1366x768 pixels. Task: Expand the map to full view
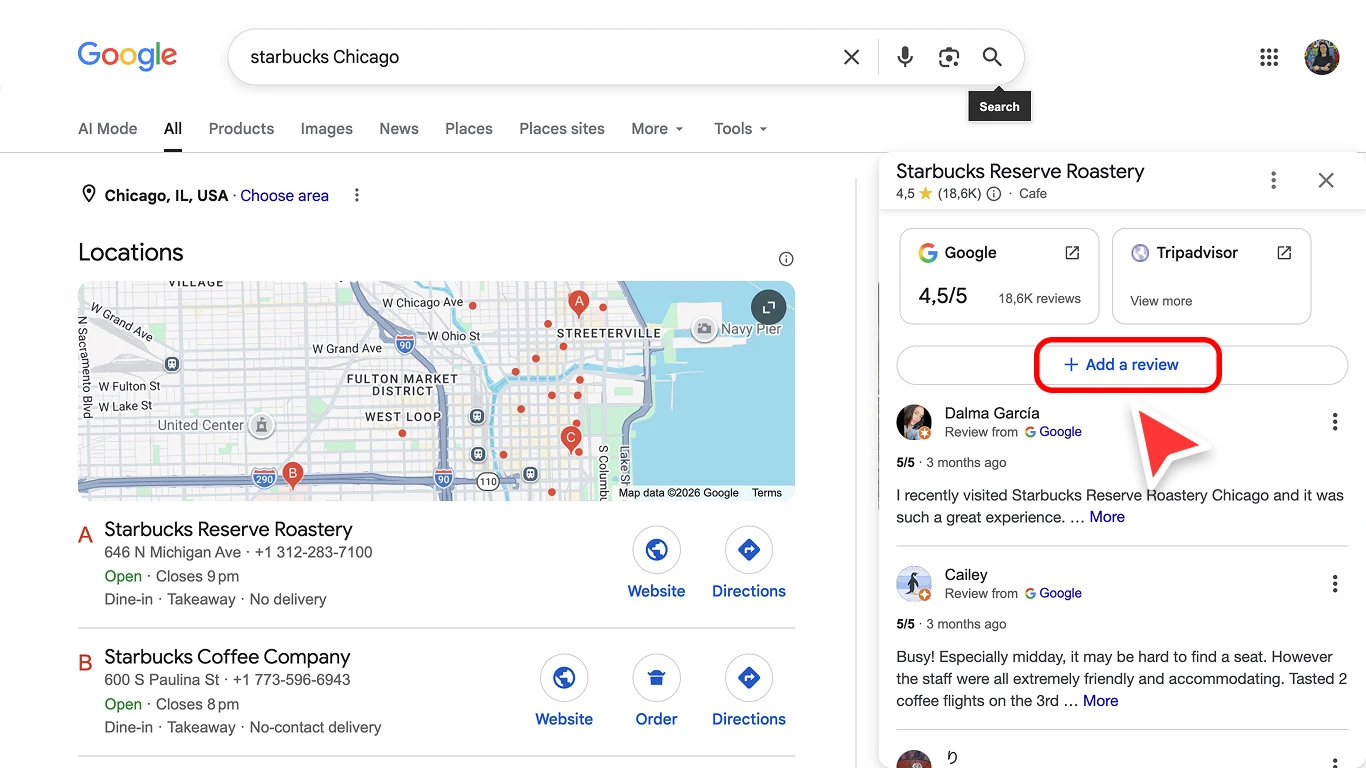(768, 306)
